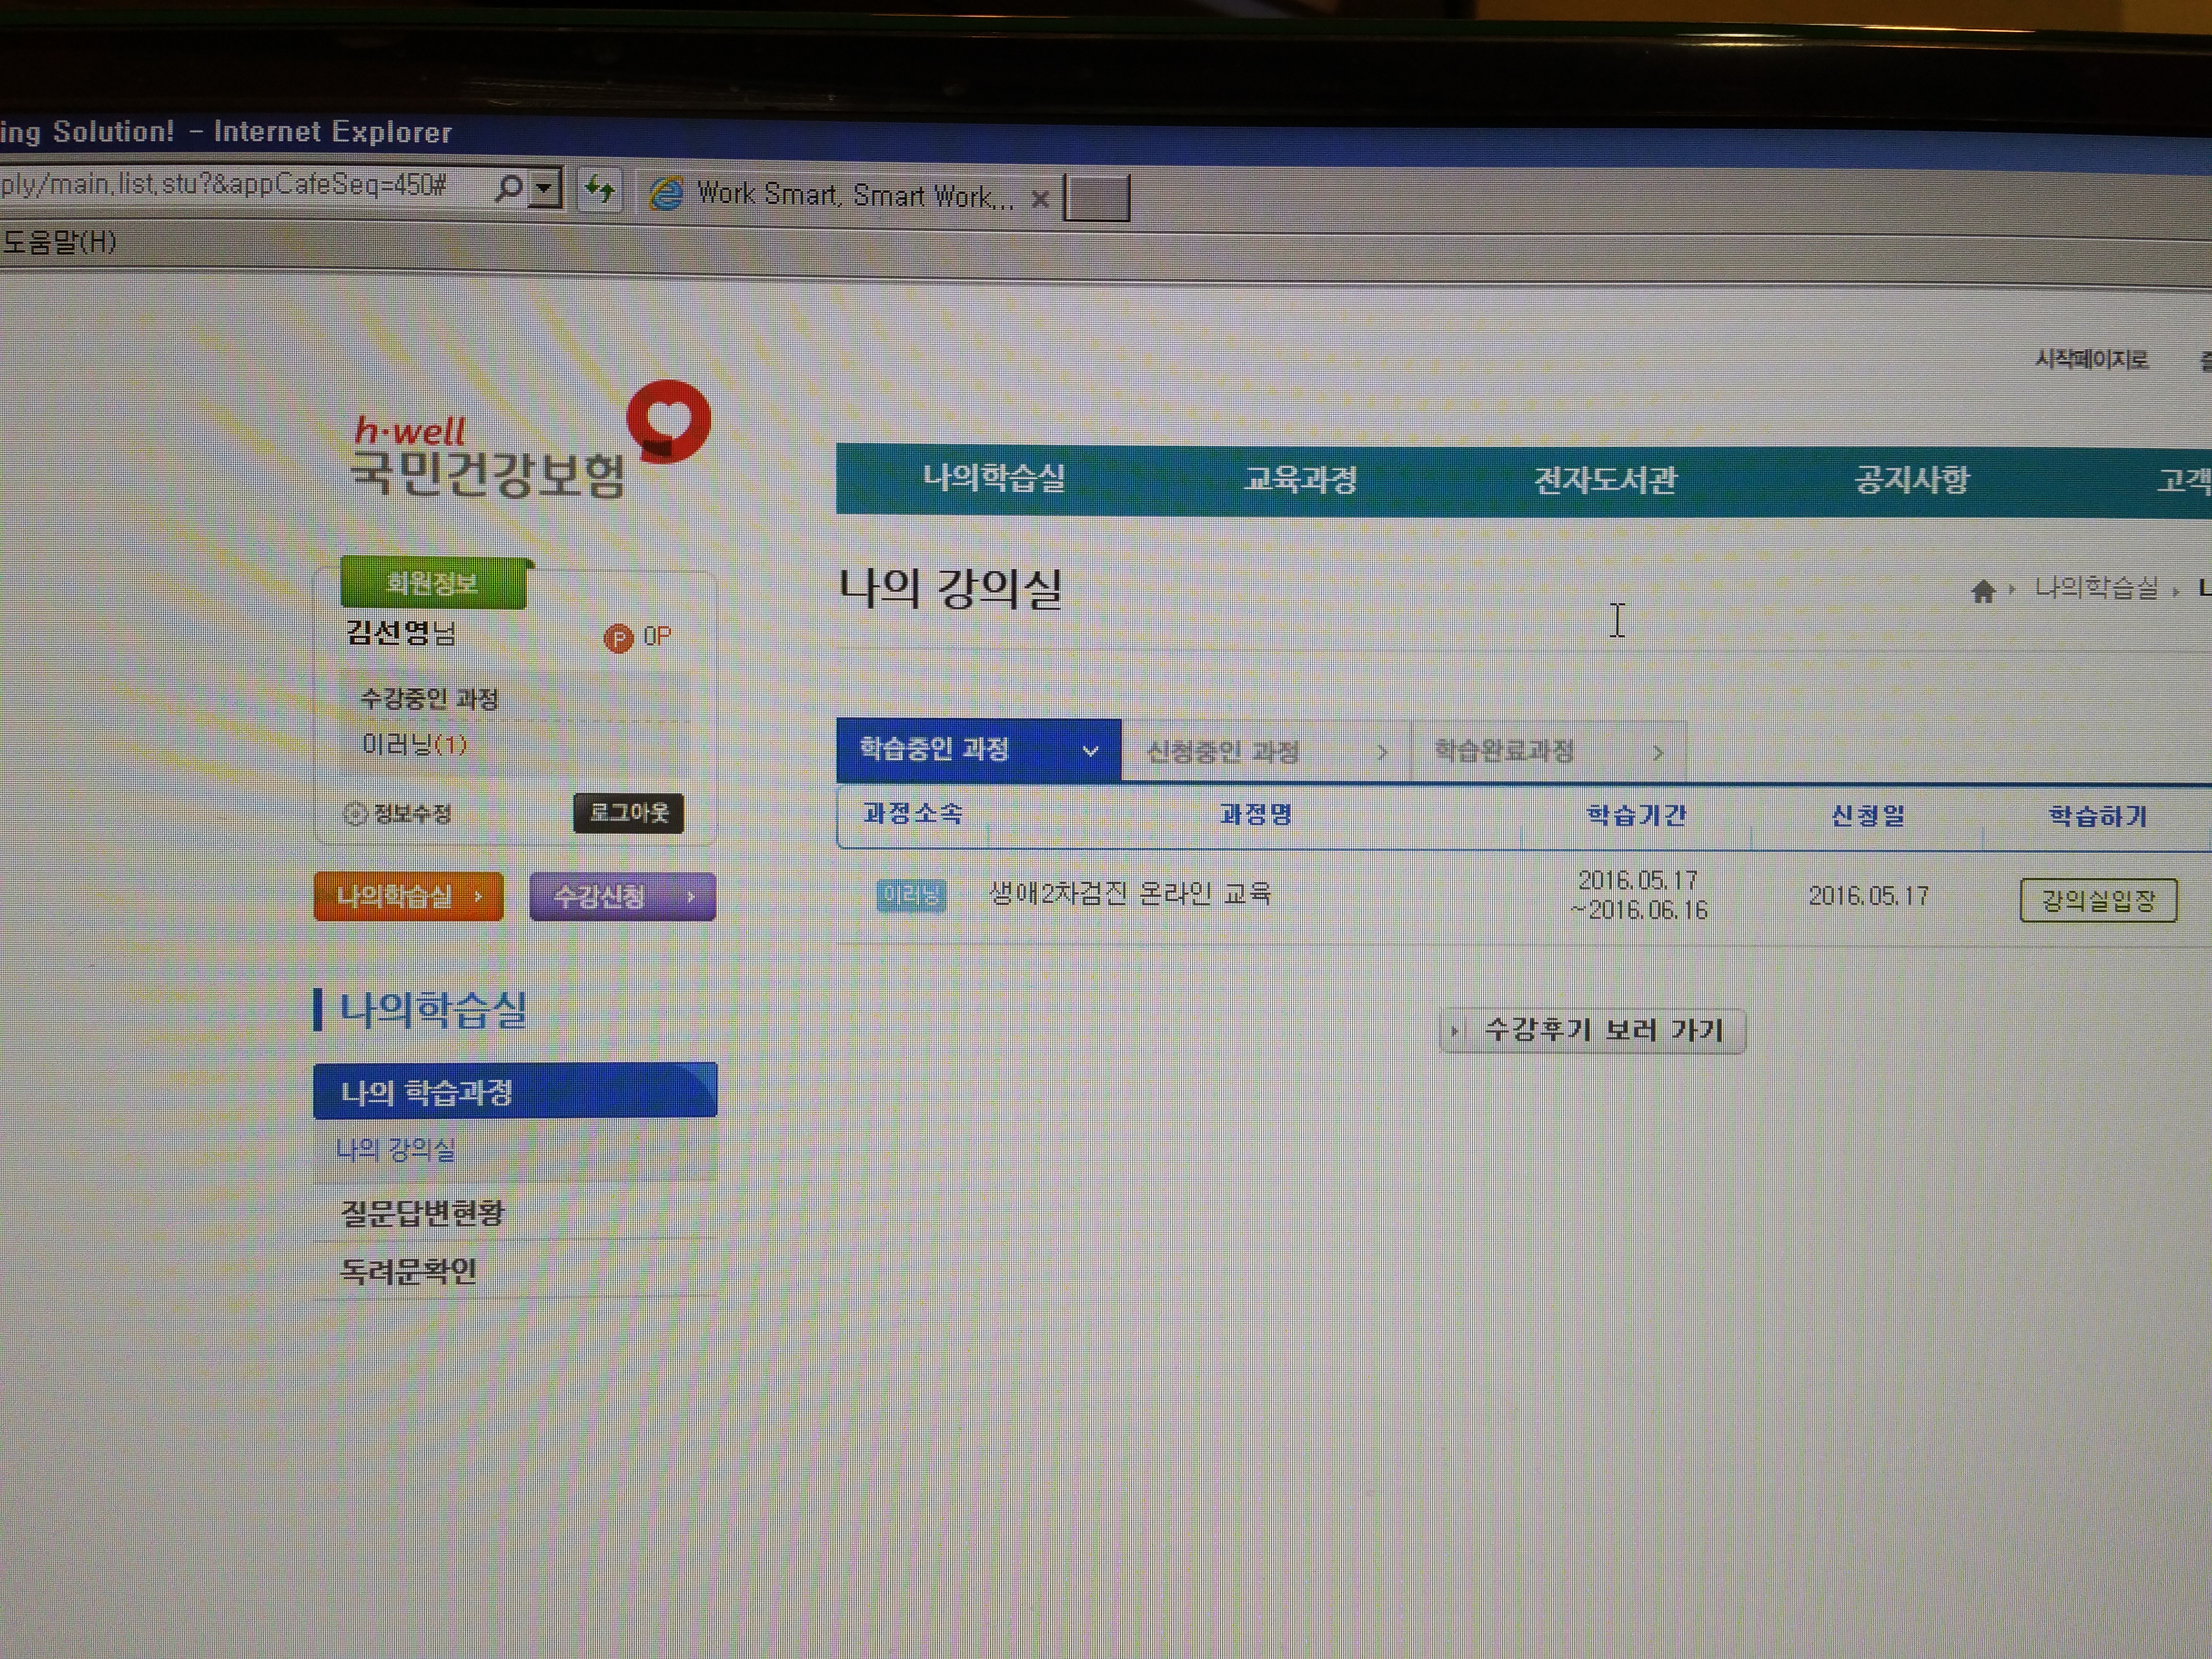Viewport: 2212px width, 1659px height.
Task: Click the purple 수강신청 button
Action: pos(622,897)
